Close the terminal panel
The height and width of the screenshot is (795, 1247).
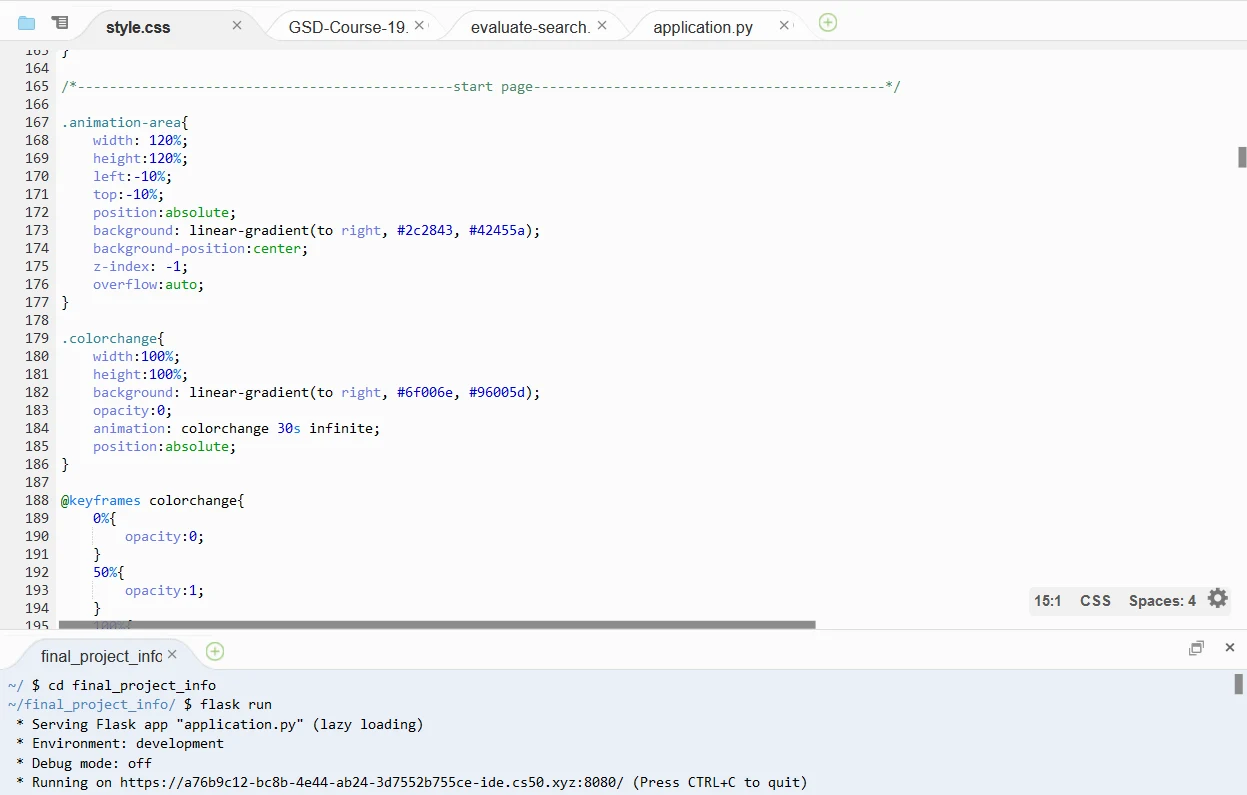coord(1230,648)
